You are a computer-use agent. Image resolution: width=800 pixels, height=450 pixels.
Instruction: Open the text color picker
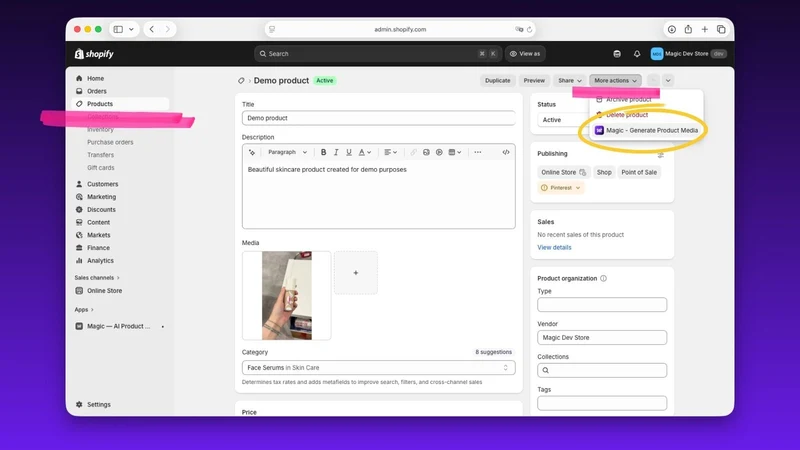[364, 153]
